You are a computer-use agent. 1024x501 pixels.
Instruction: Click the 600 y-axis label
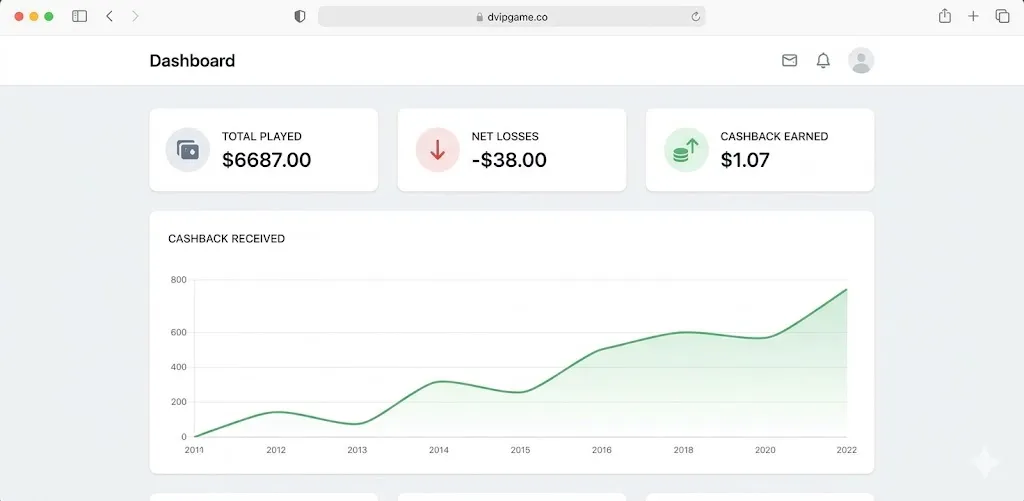click(x=179, y=332)
